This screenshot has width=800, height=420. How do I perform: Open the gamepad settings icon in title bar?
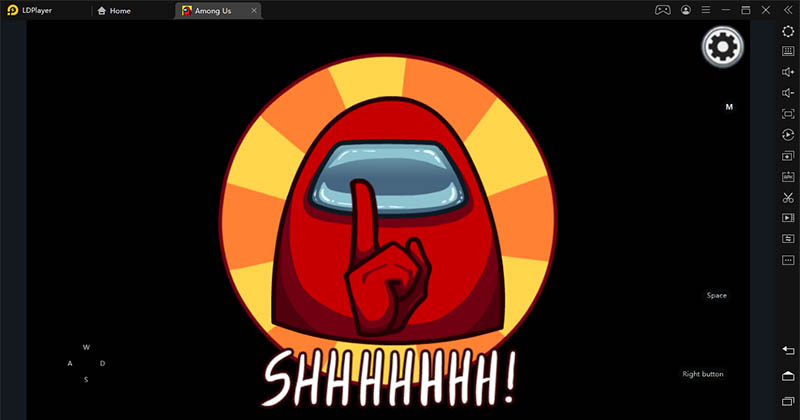tap(663, 10)
